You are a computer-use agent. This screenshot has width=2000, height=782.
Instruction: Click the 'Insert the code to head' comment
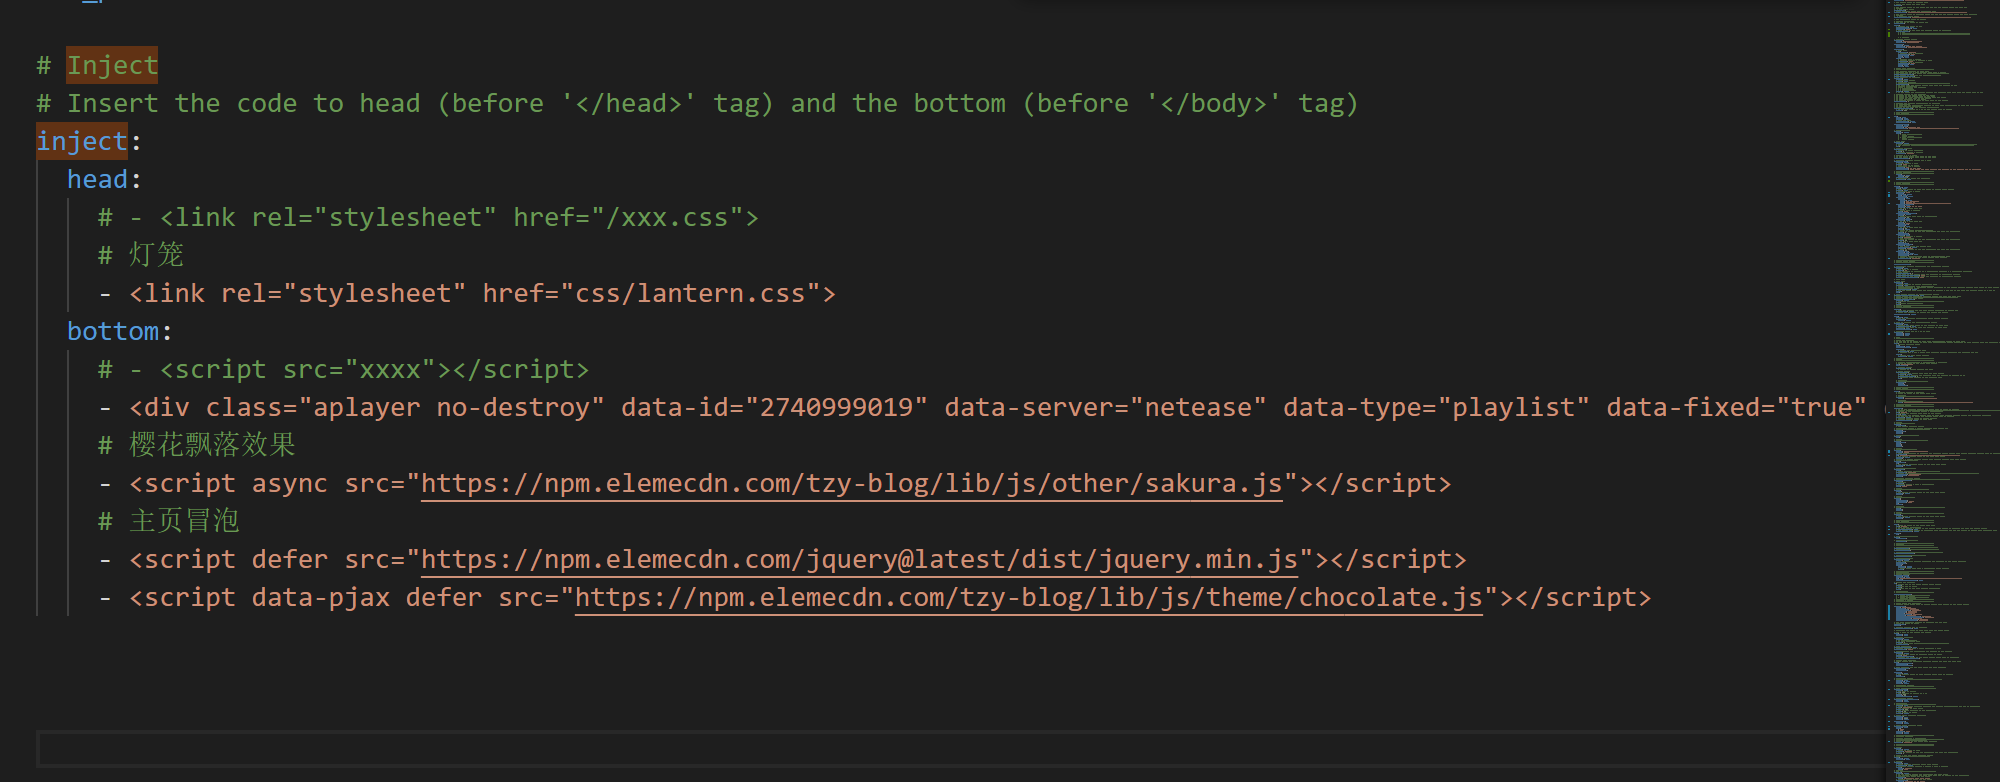click(x=698, y=104)
